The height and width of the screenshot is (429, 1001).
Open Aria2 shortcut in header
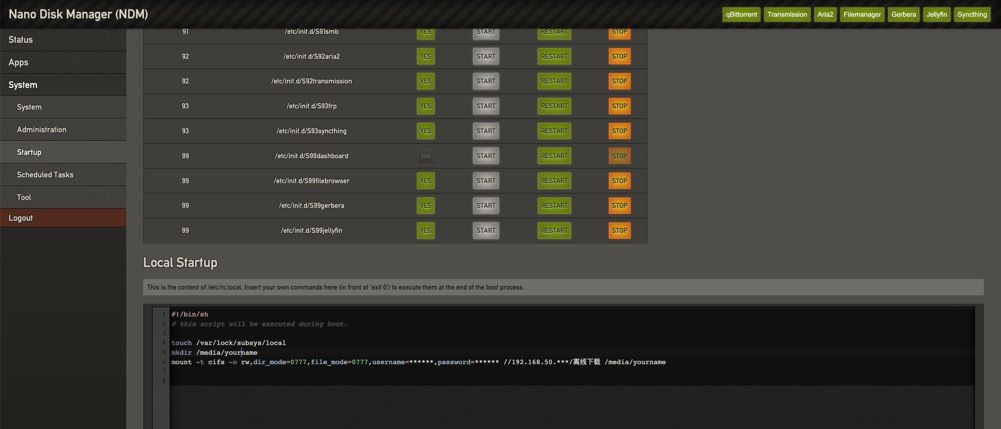(825, 15)
